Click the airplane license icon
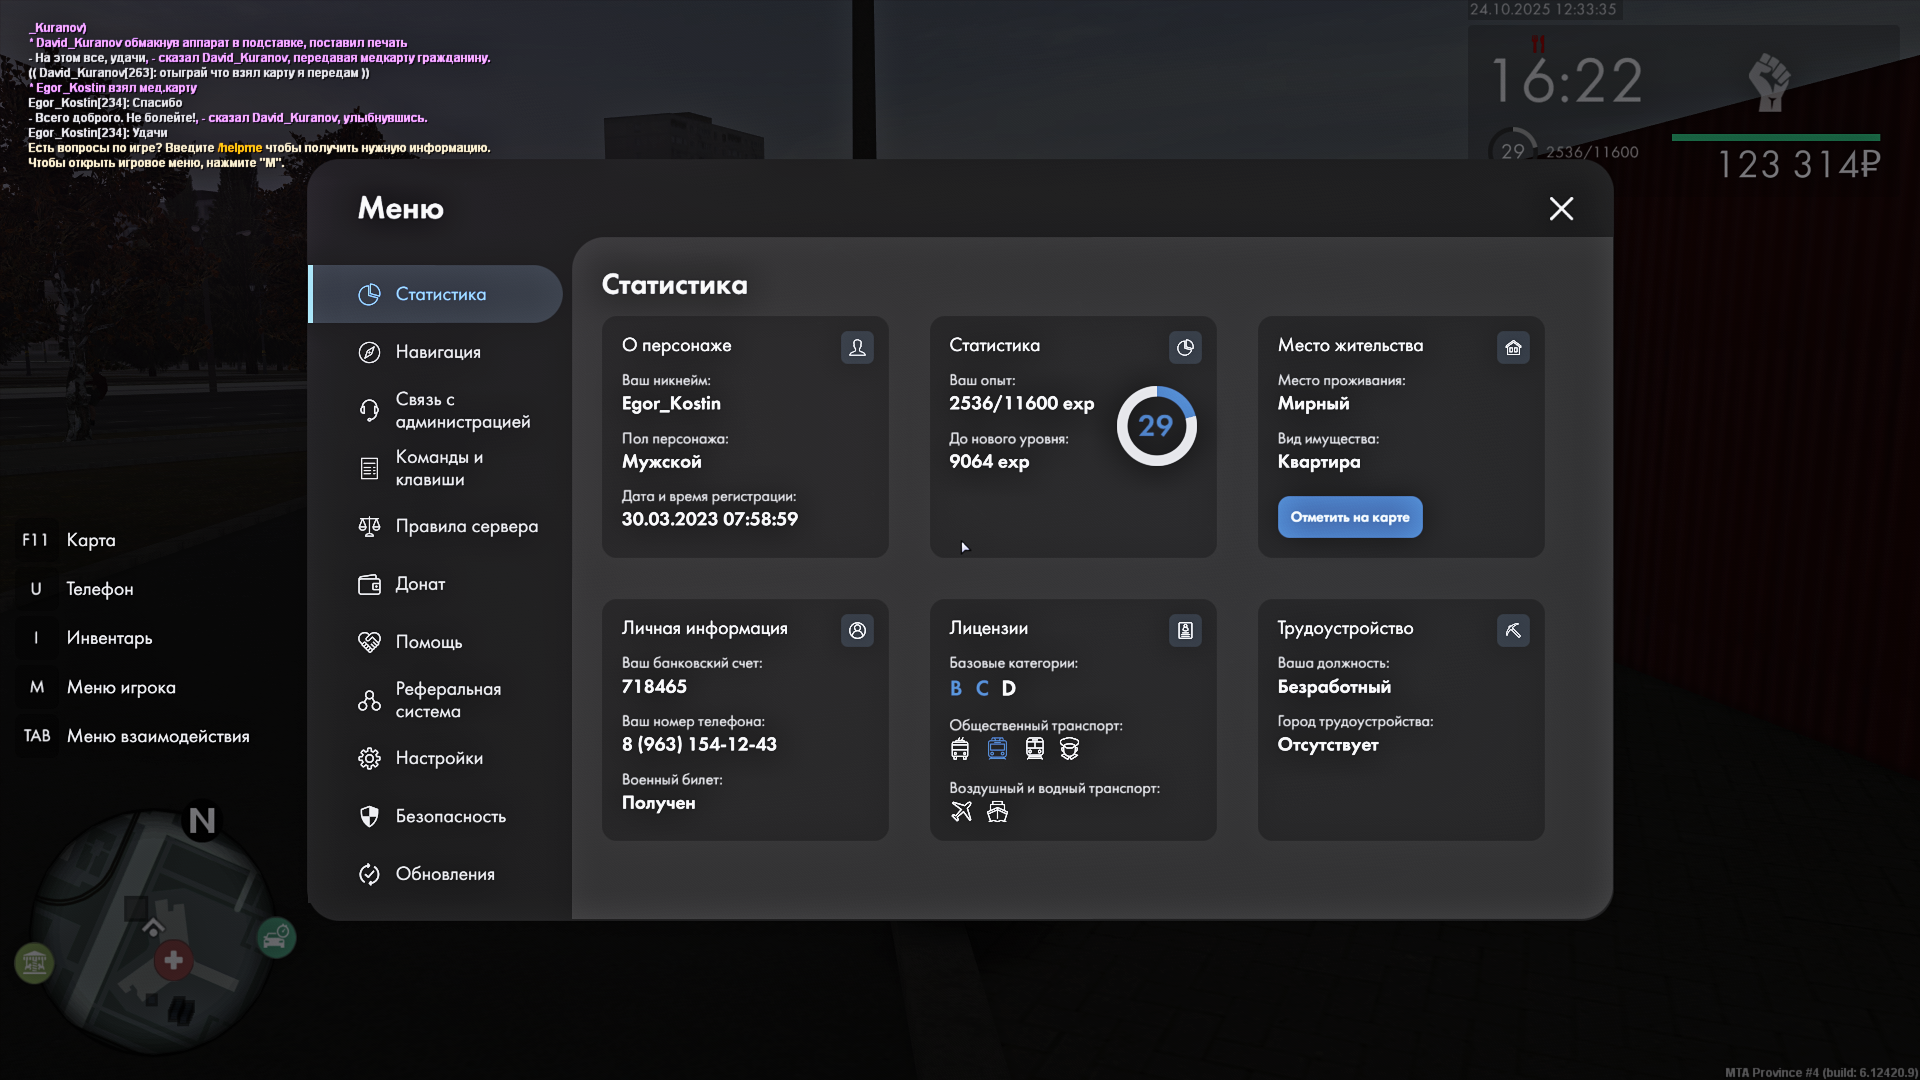1920x1080 pixels. point(961,811)
